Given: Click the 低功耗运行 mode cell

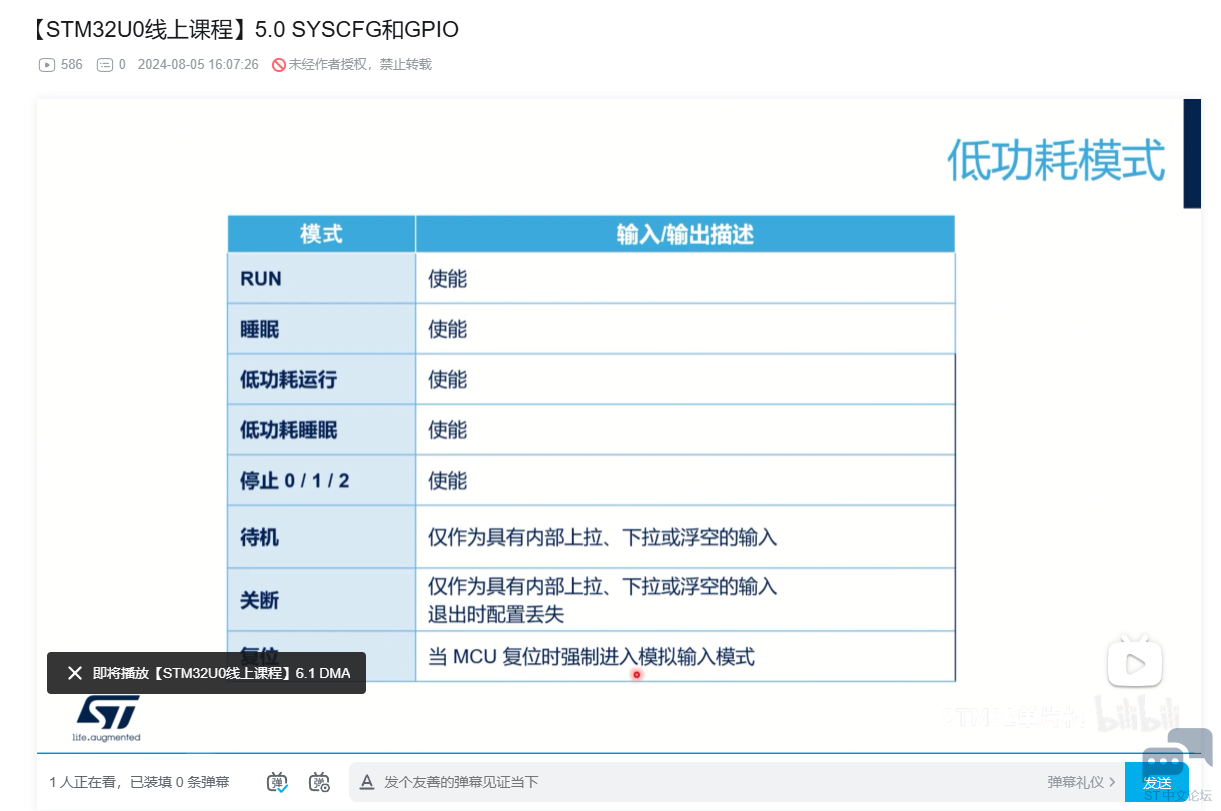Looking at the screenshot, I should point(321,379).
